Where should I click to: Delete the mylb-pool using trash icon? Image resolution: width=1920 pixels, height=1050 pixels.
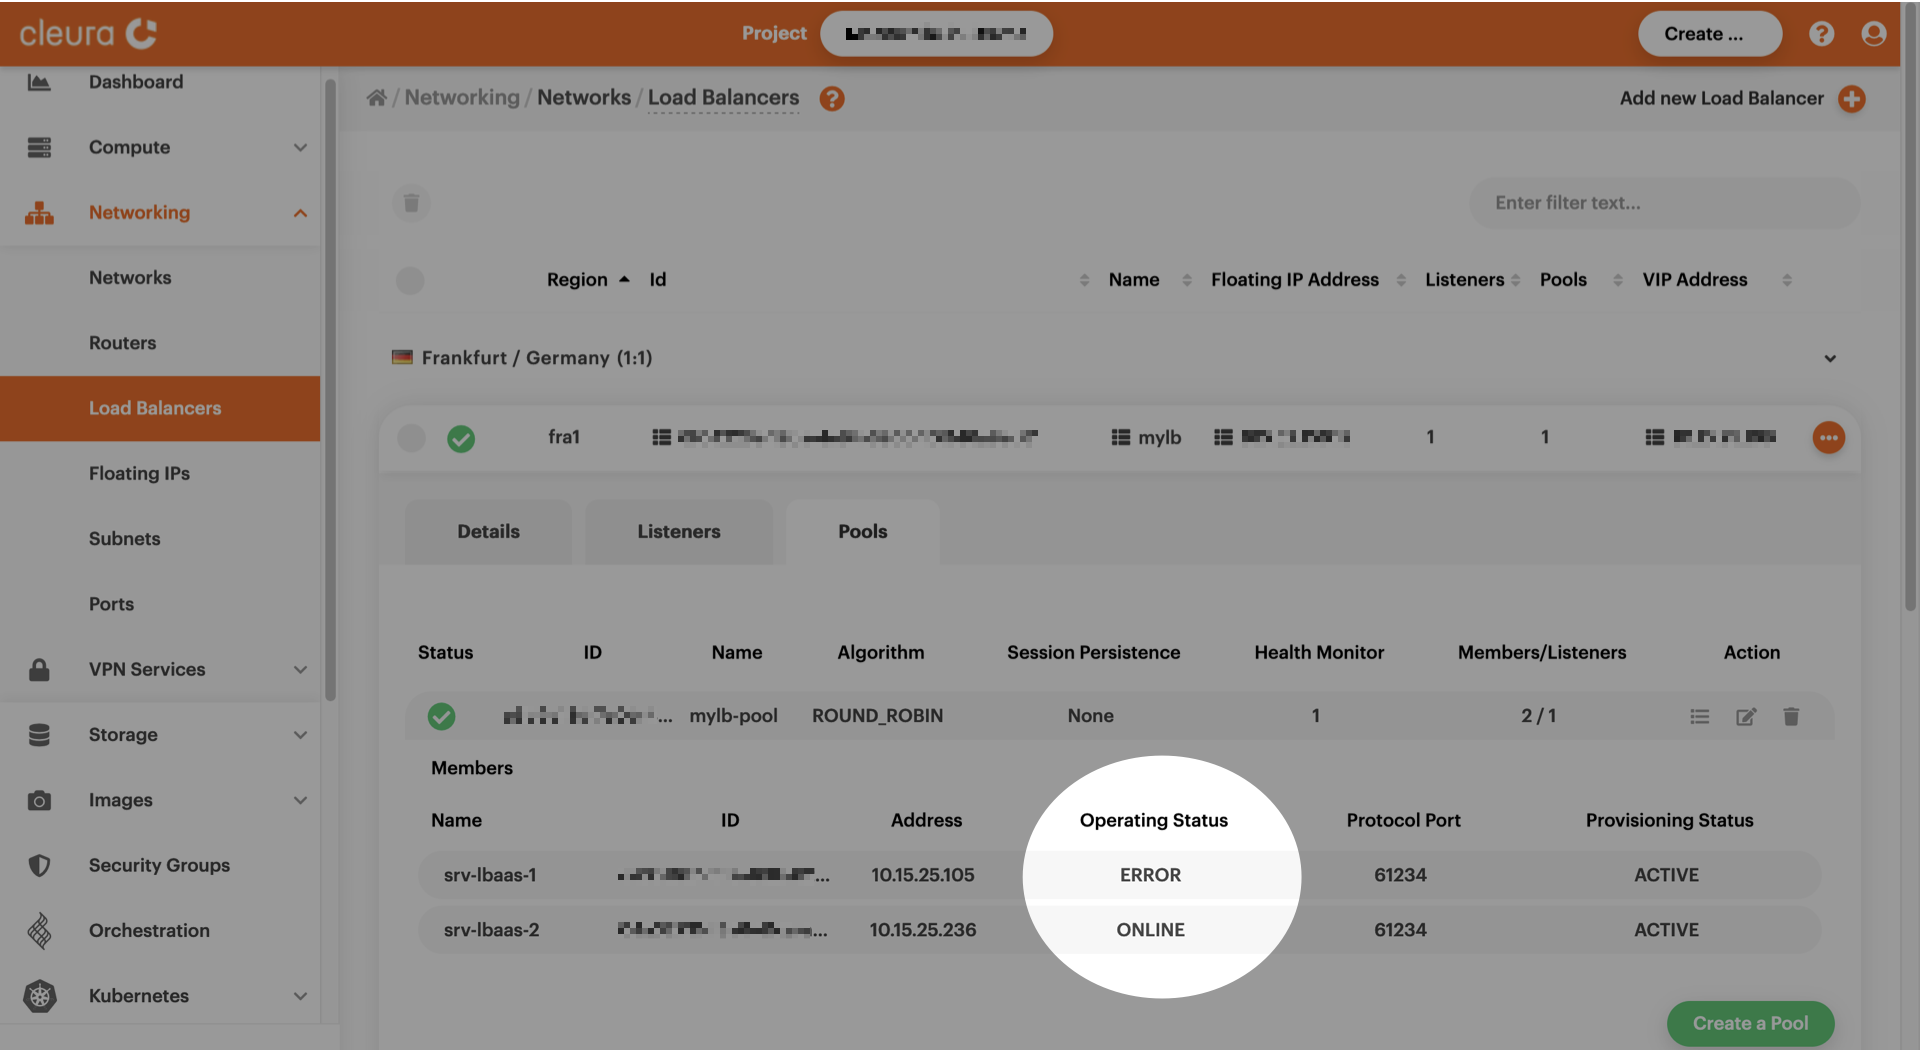1790,716
